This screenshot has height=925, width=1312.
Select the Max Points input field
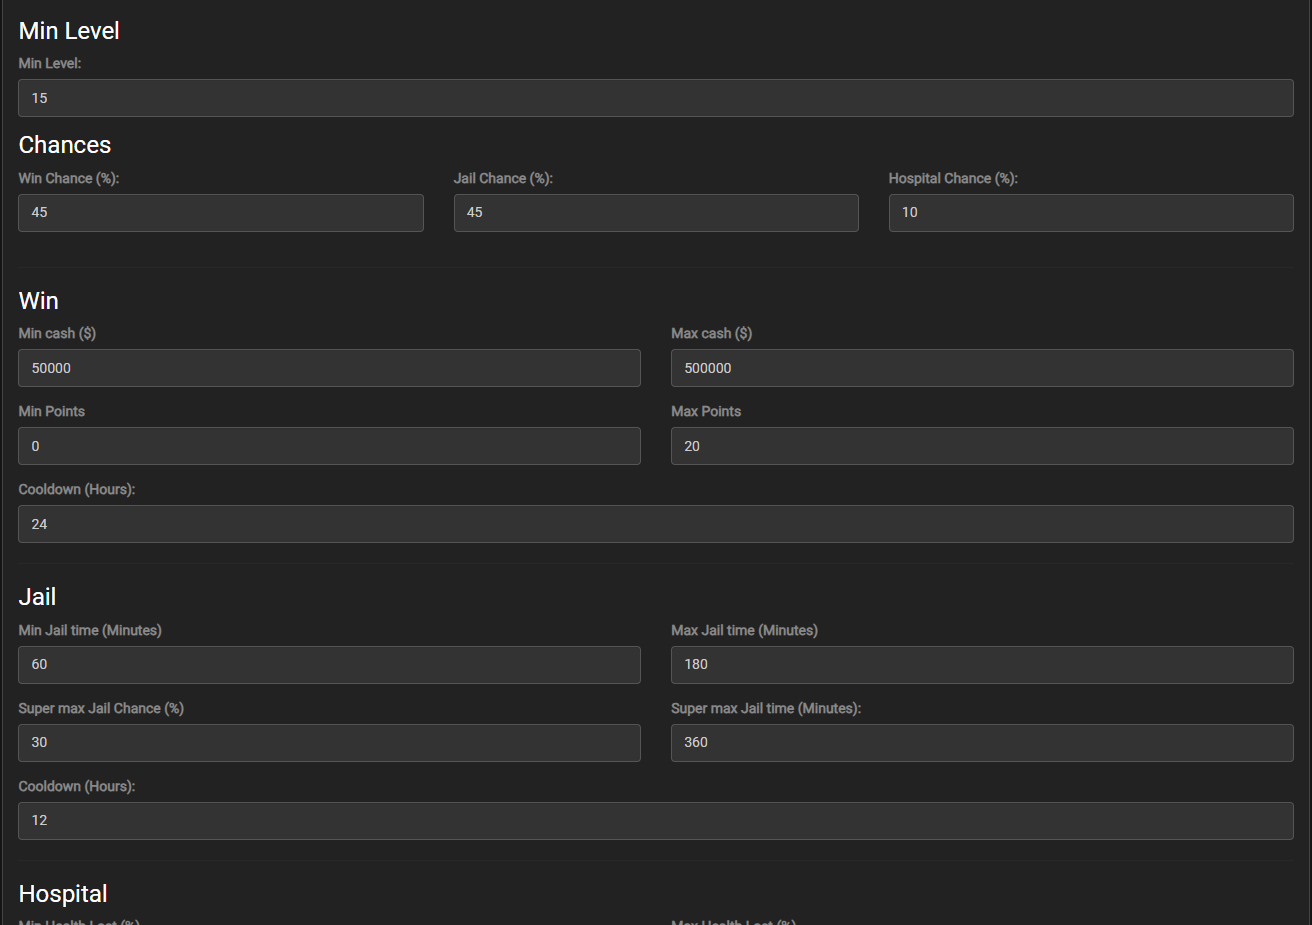(x=981, y=446)
